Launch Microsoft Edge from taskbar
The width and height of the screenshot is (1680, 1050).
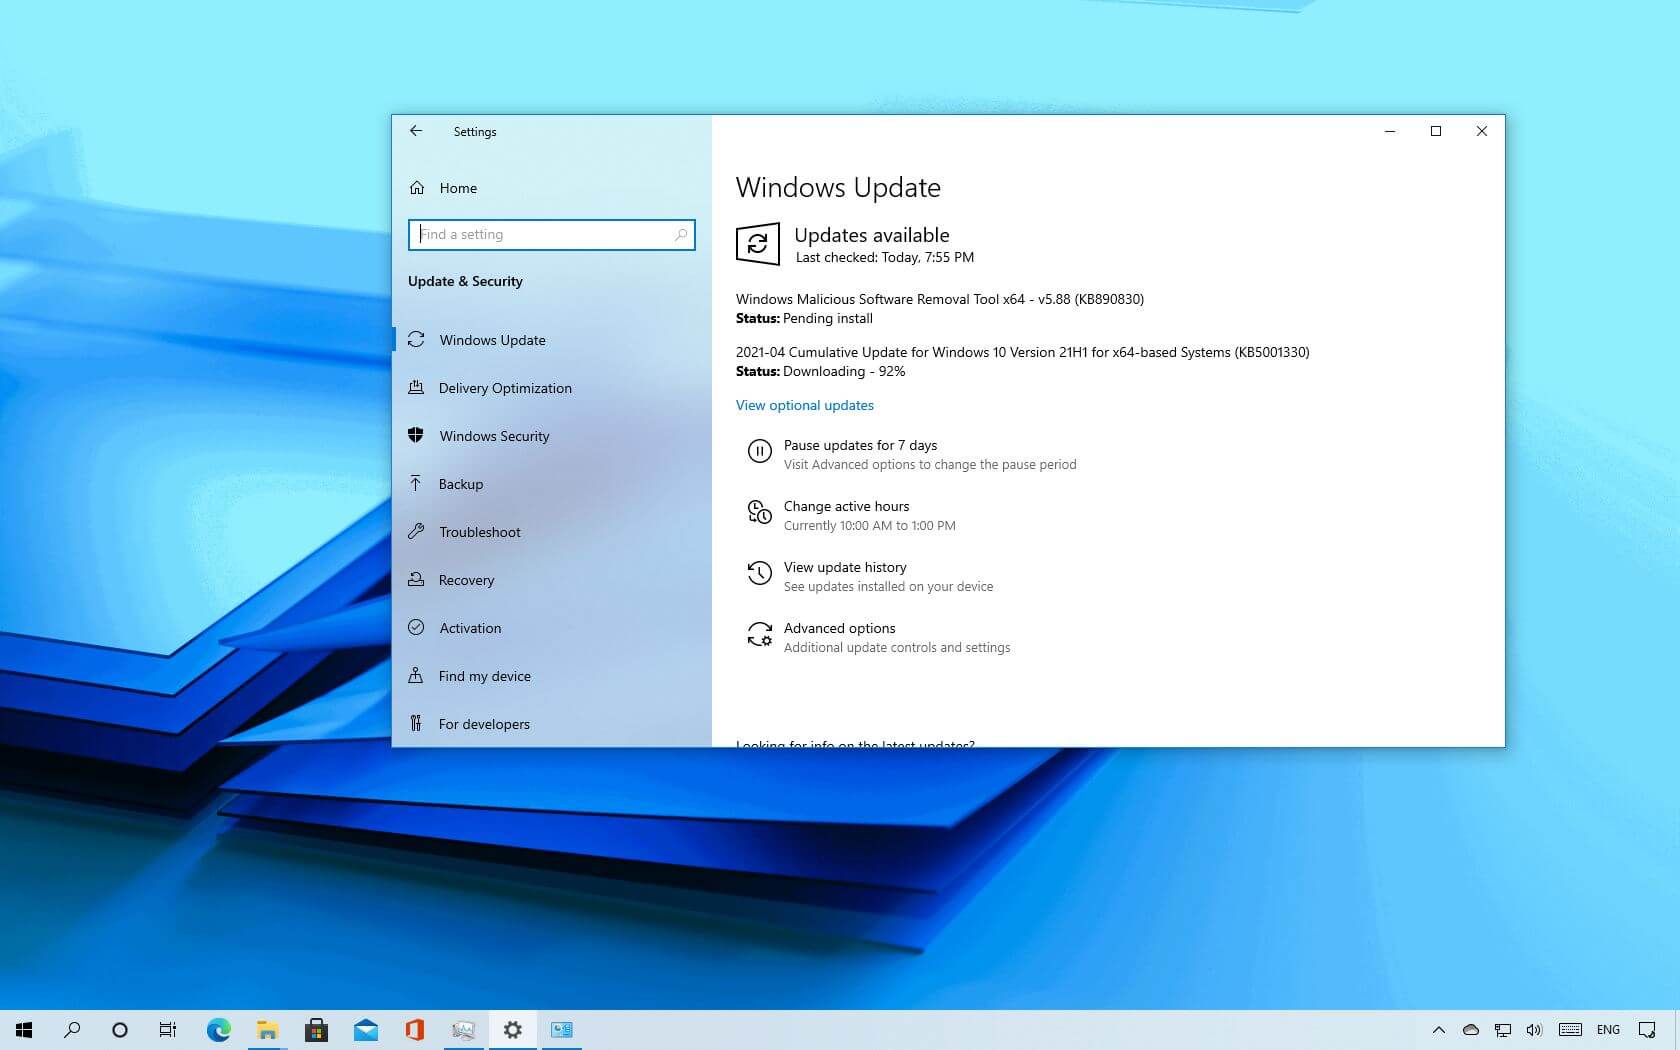[x=218, y=1030]
